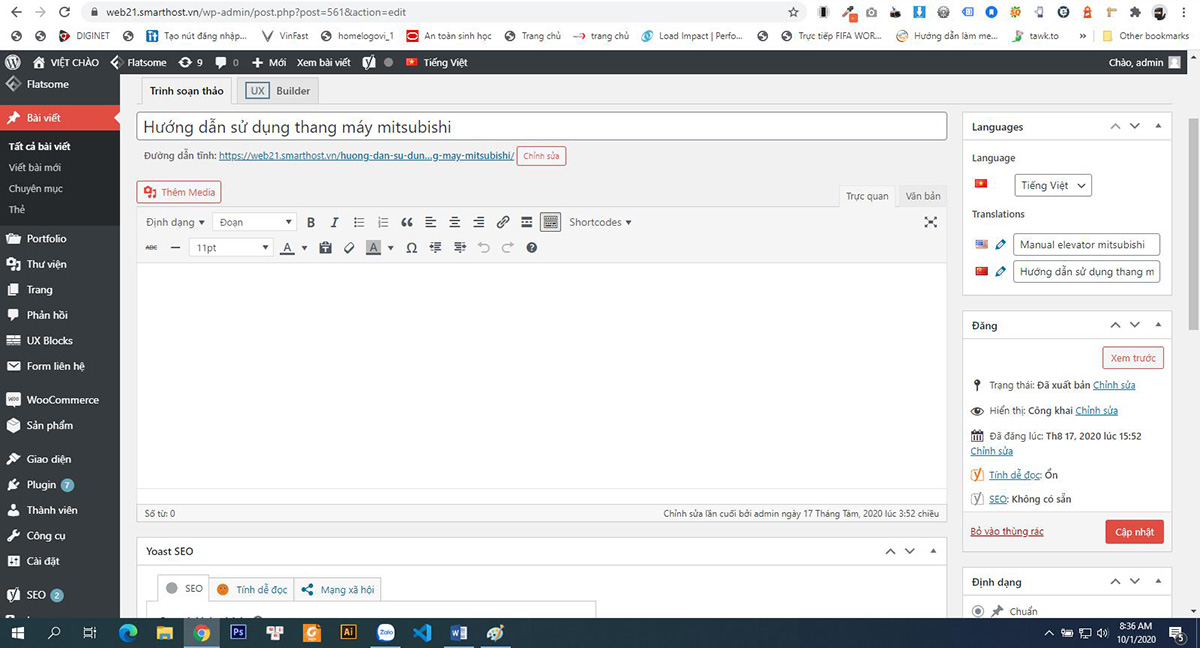Open the Đoạn paragraph style dropdown

[x=256, y=222]
